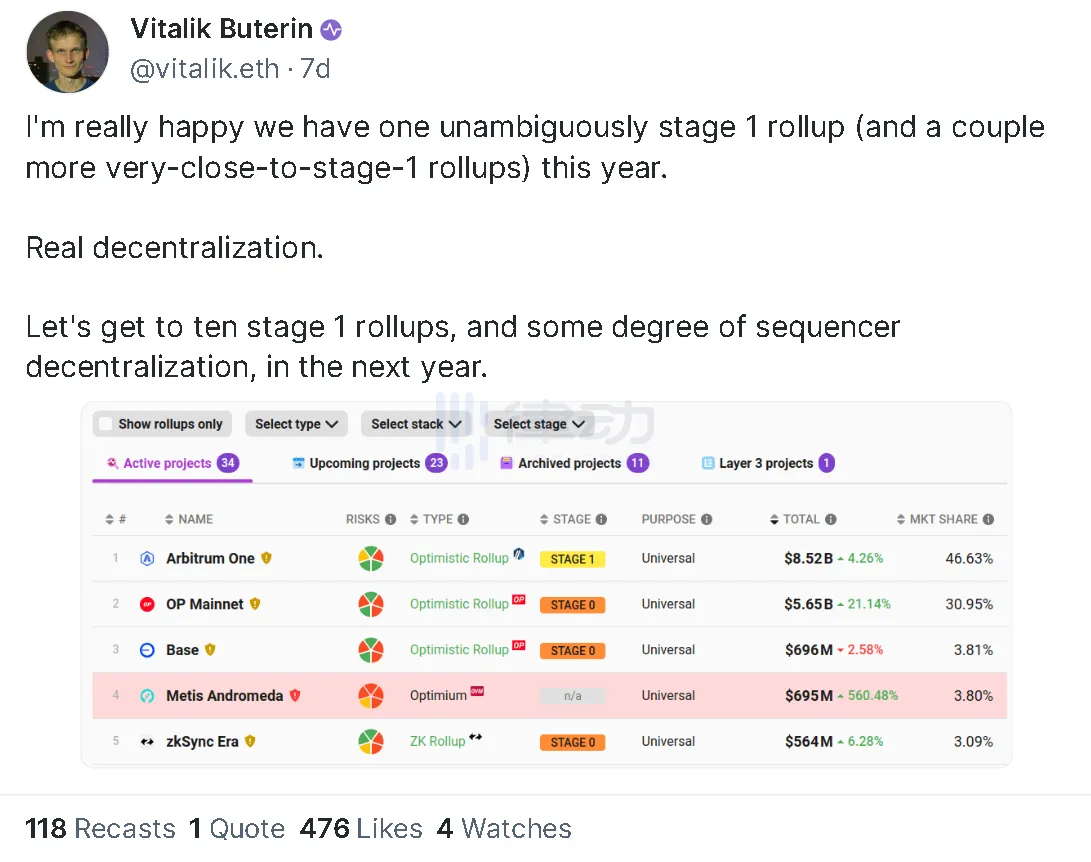
Task: Click the Arbitrum One logo icon
Action: (148, 559)
